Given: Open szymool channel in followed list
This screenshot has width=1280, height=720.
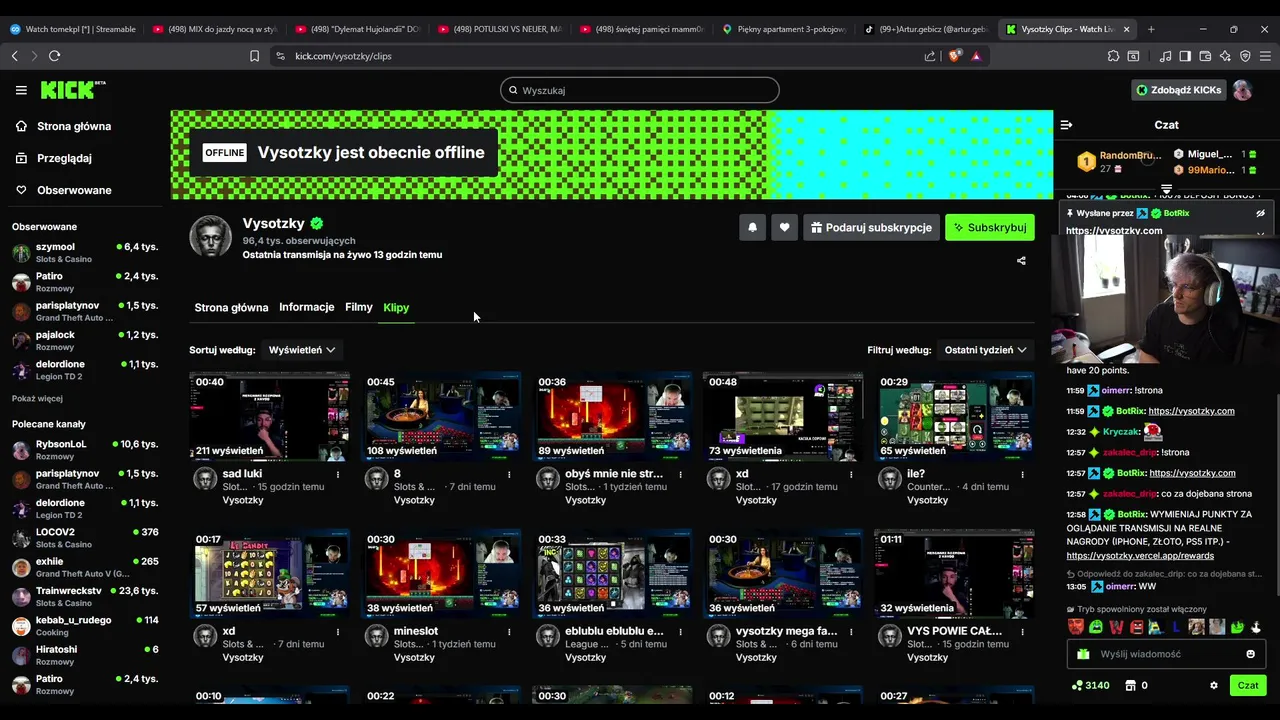Looking at the screenshot, I should (x=85, y=252).
